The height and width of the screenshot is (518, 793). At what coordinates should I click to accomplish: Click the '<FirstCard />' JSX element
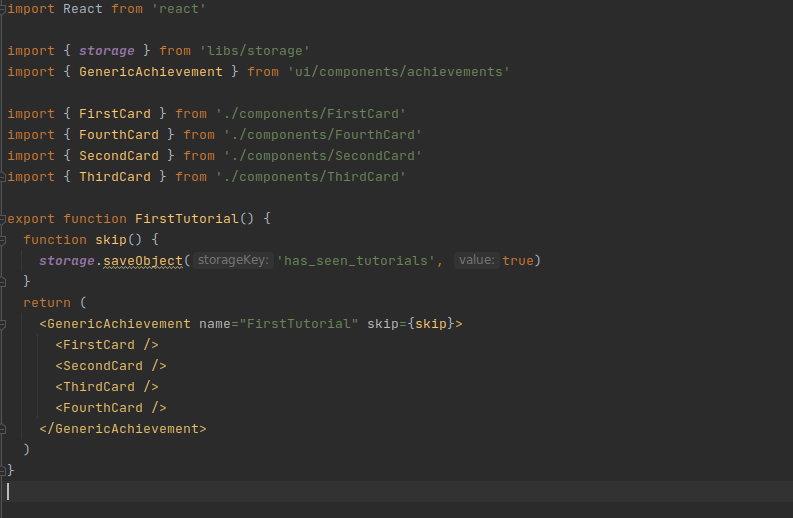click(107, 345)
